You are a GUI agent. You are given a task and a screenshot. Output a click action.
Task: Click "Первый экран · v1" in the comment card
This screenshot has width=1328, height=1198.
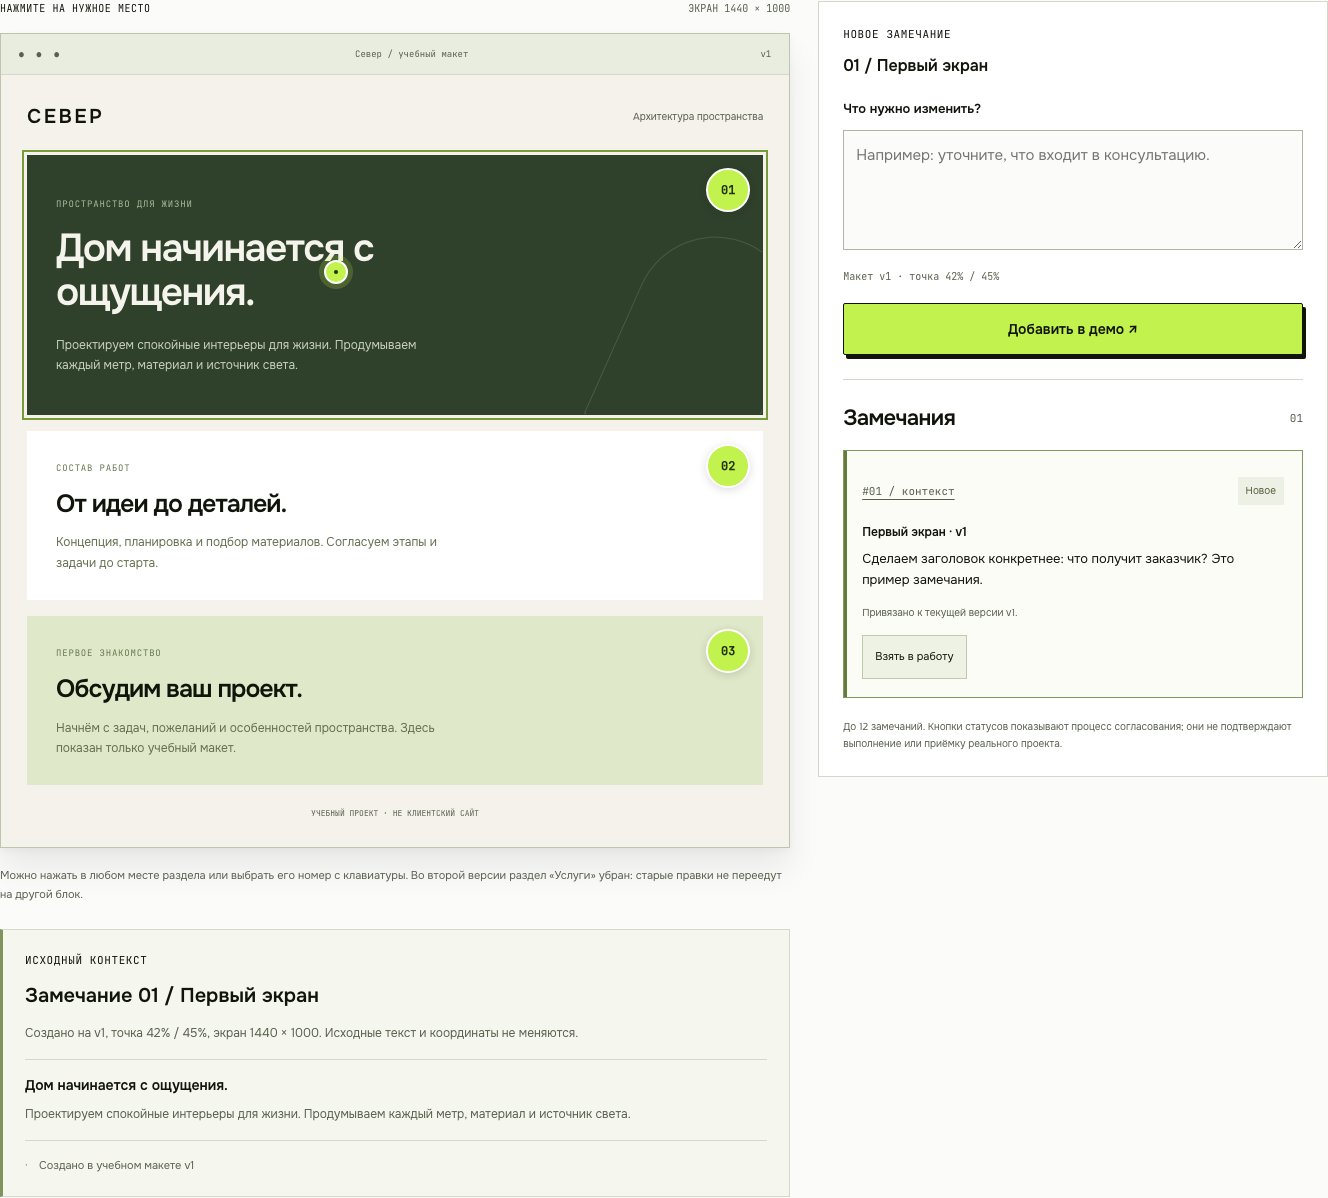point(914,532)
